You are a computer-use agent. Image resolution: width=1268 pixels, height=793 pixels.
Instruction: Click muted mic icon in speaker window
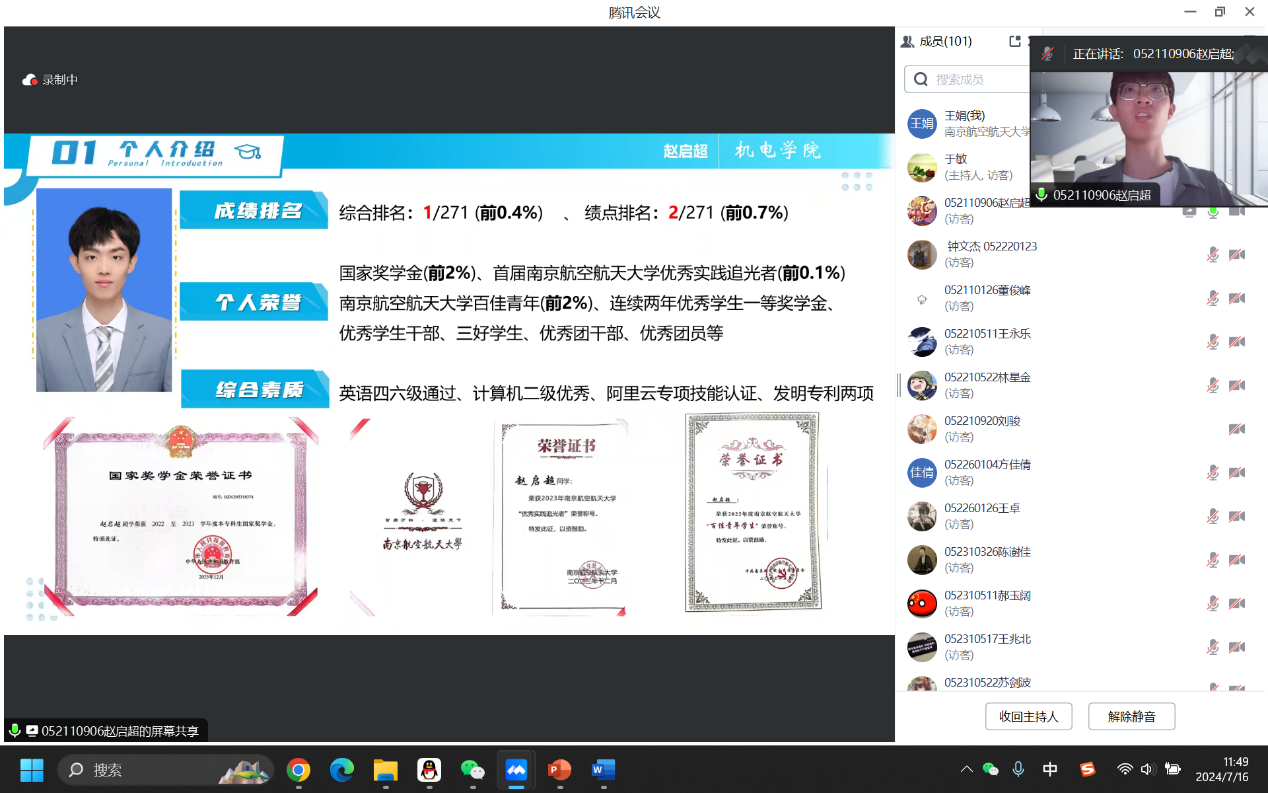tap(1047, 54)
